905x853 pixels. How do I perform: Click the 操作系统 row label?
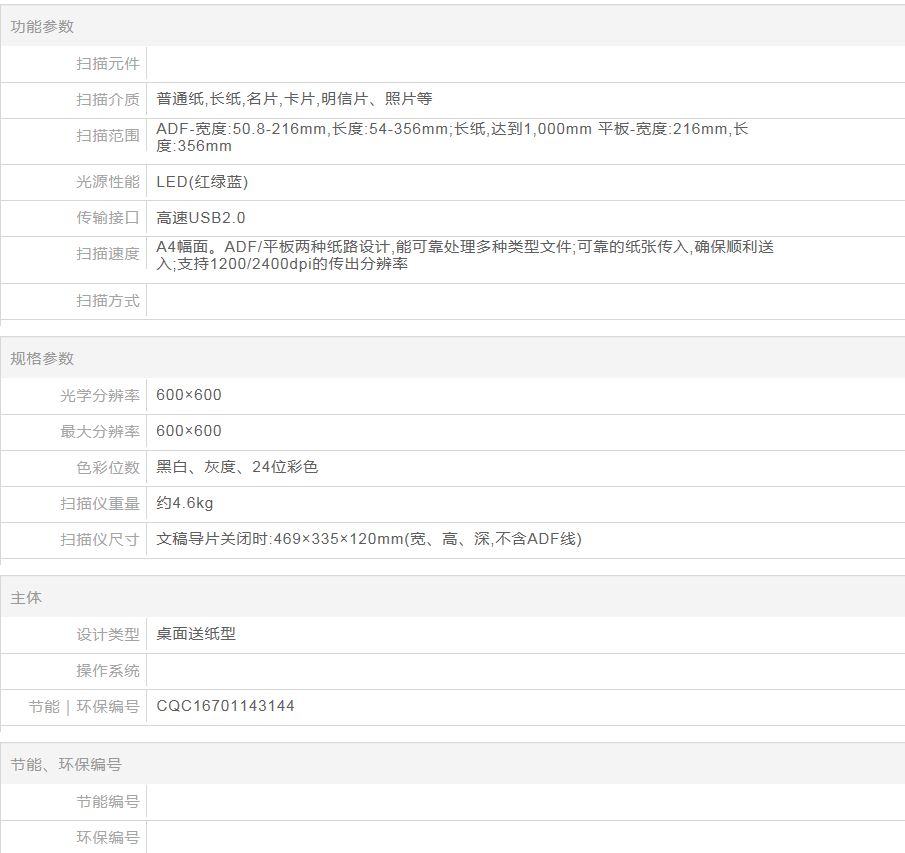(x=108, y=671)
